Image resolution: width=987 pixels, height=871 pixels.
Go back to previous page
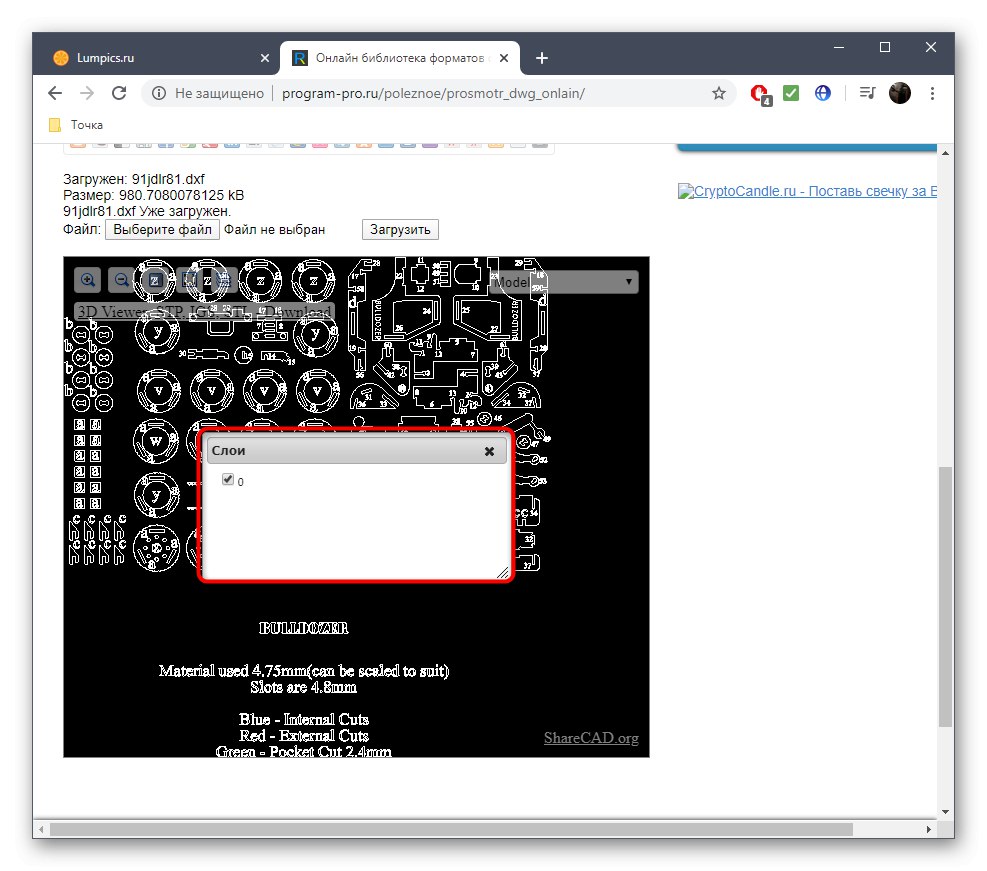(x=55, y=93)
